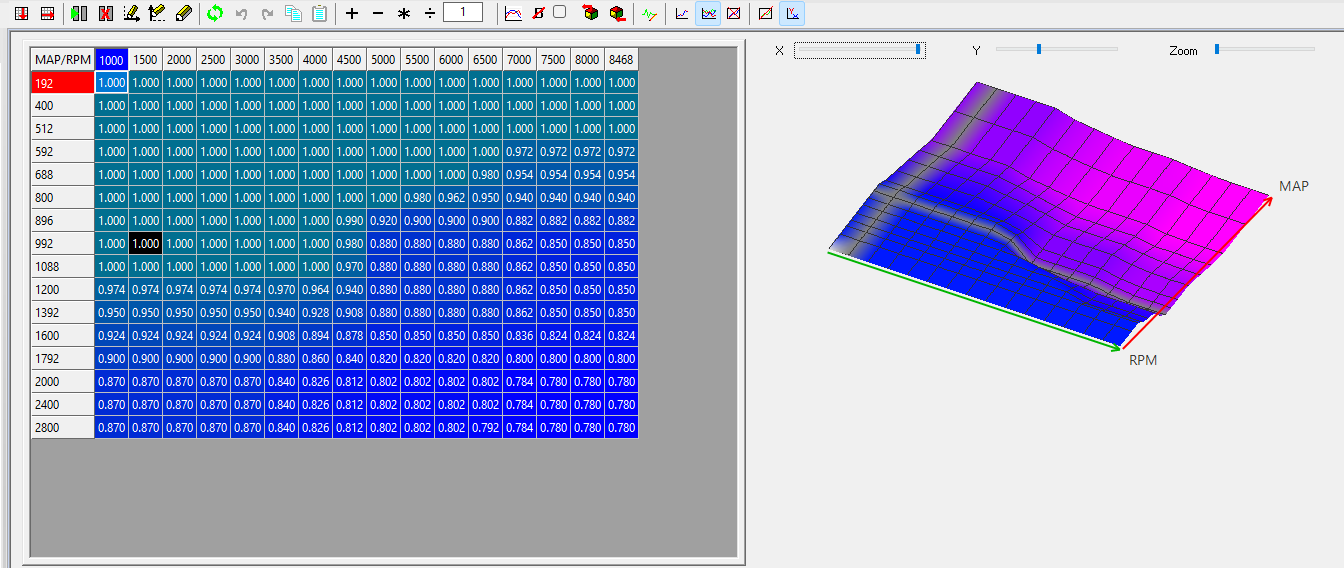Image resolution: width=1344 pixels, height=568 pixels.
Task: Click the cell with value 0.990
Action: click(x=349, y=221)
